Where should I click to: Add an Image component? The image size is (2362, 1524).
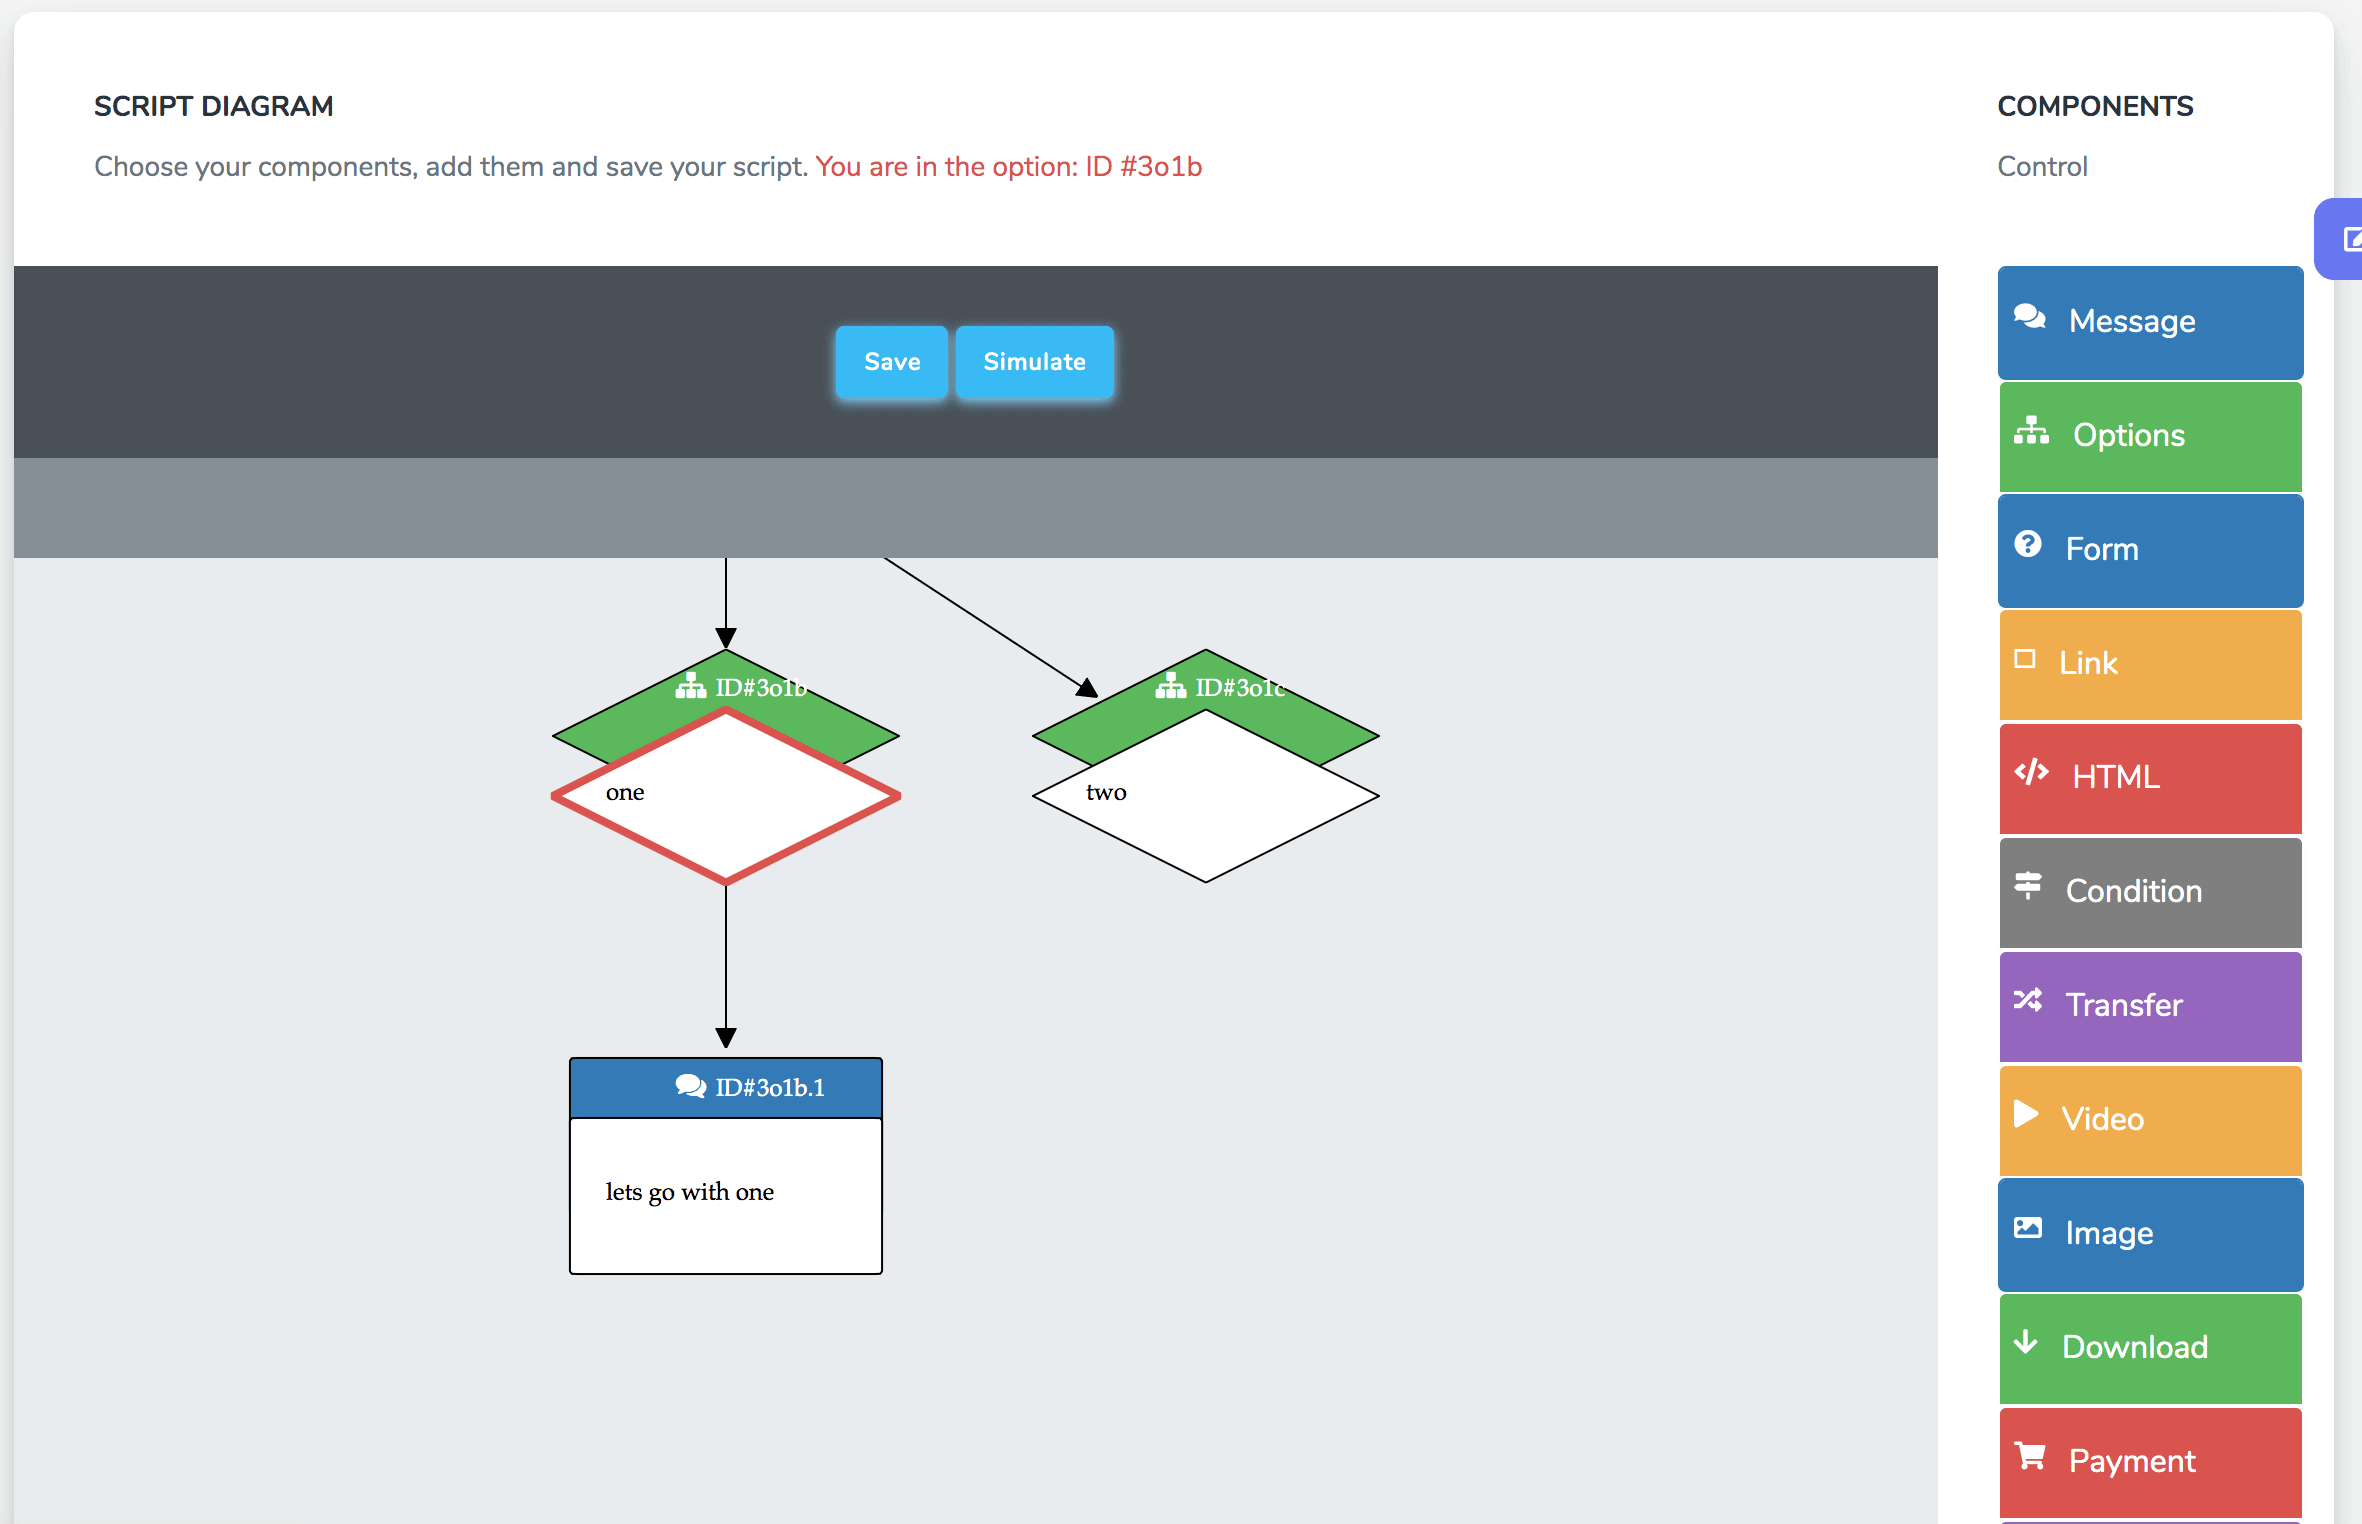[2150, 1234]
